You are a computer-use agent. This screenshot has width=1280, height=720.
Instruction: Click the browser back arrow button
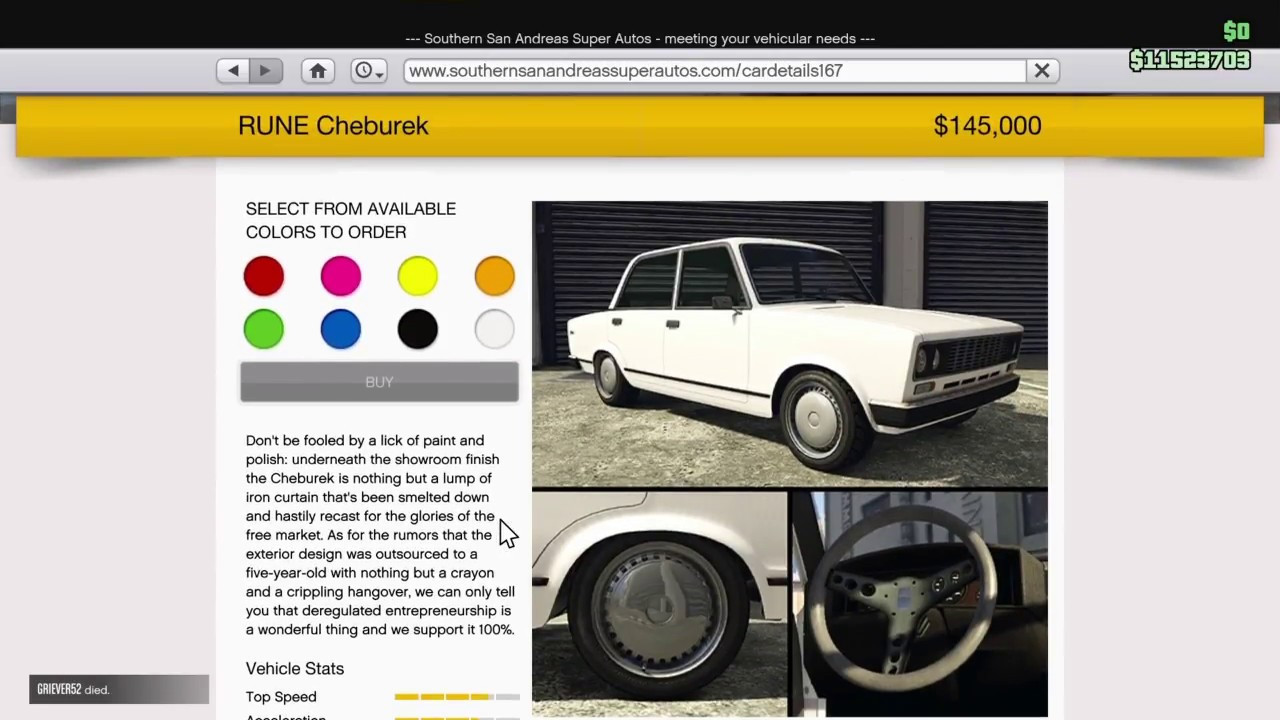pyautogui.click(x=233, y=70)
